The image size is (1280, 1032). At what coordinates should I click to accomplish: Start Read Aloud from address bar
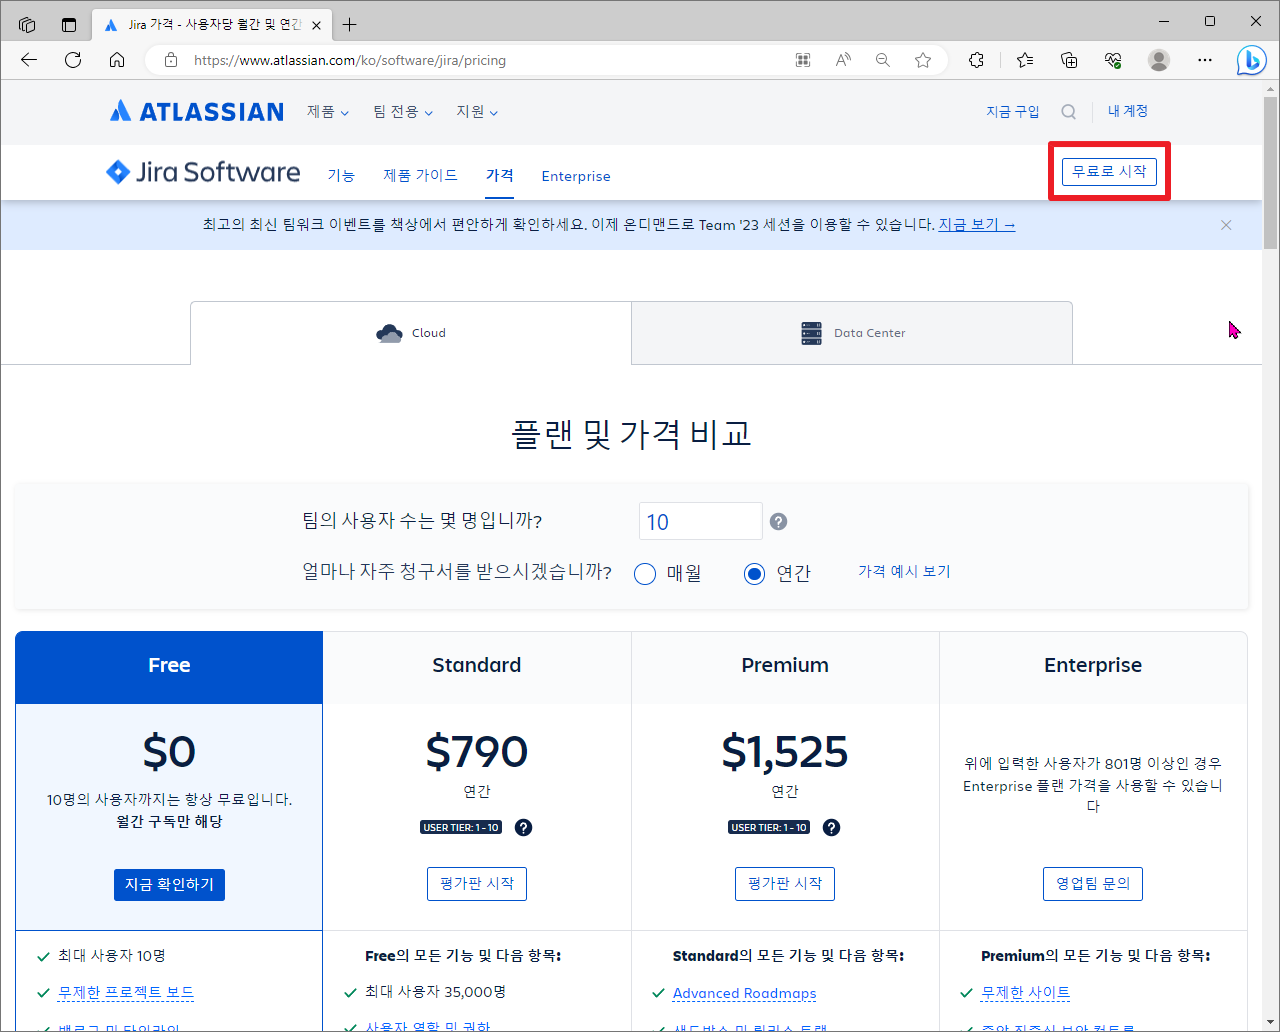pos(843,60)
